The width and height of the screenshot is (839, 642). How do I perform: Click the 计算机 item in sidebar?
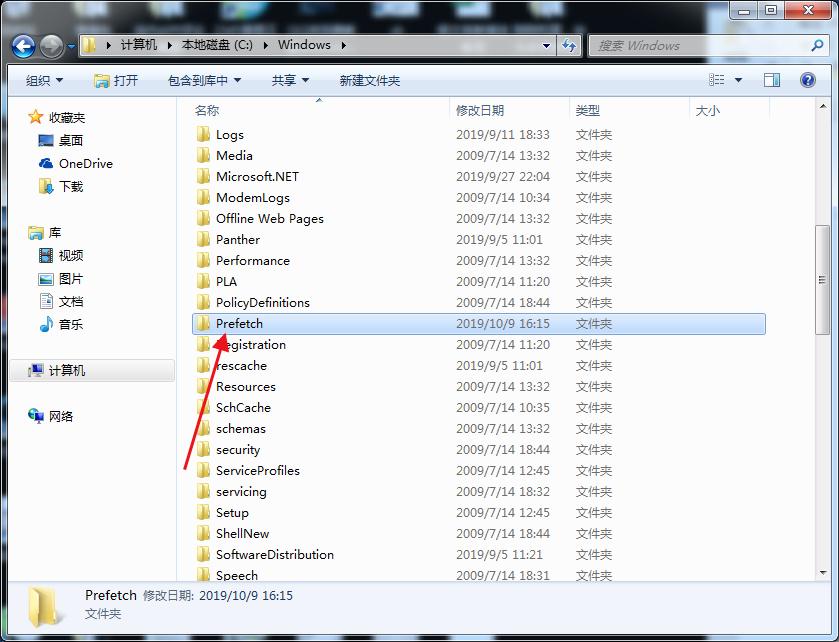(66, 370)
